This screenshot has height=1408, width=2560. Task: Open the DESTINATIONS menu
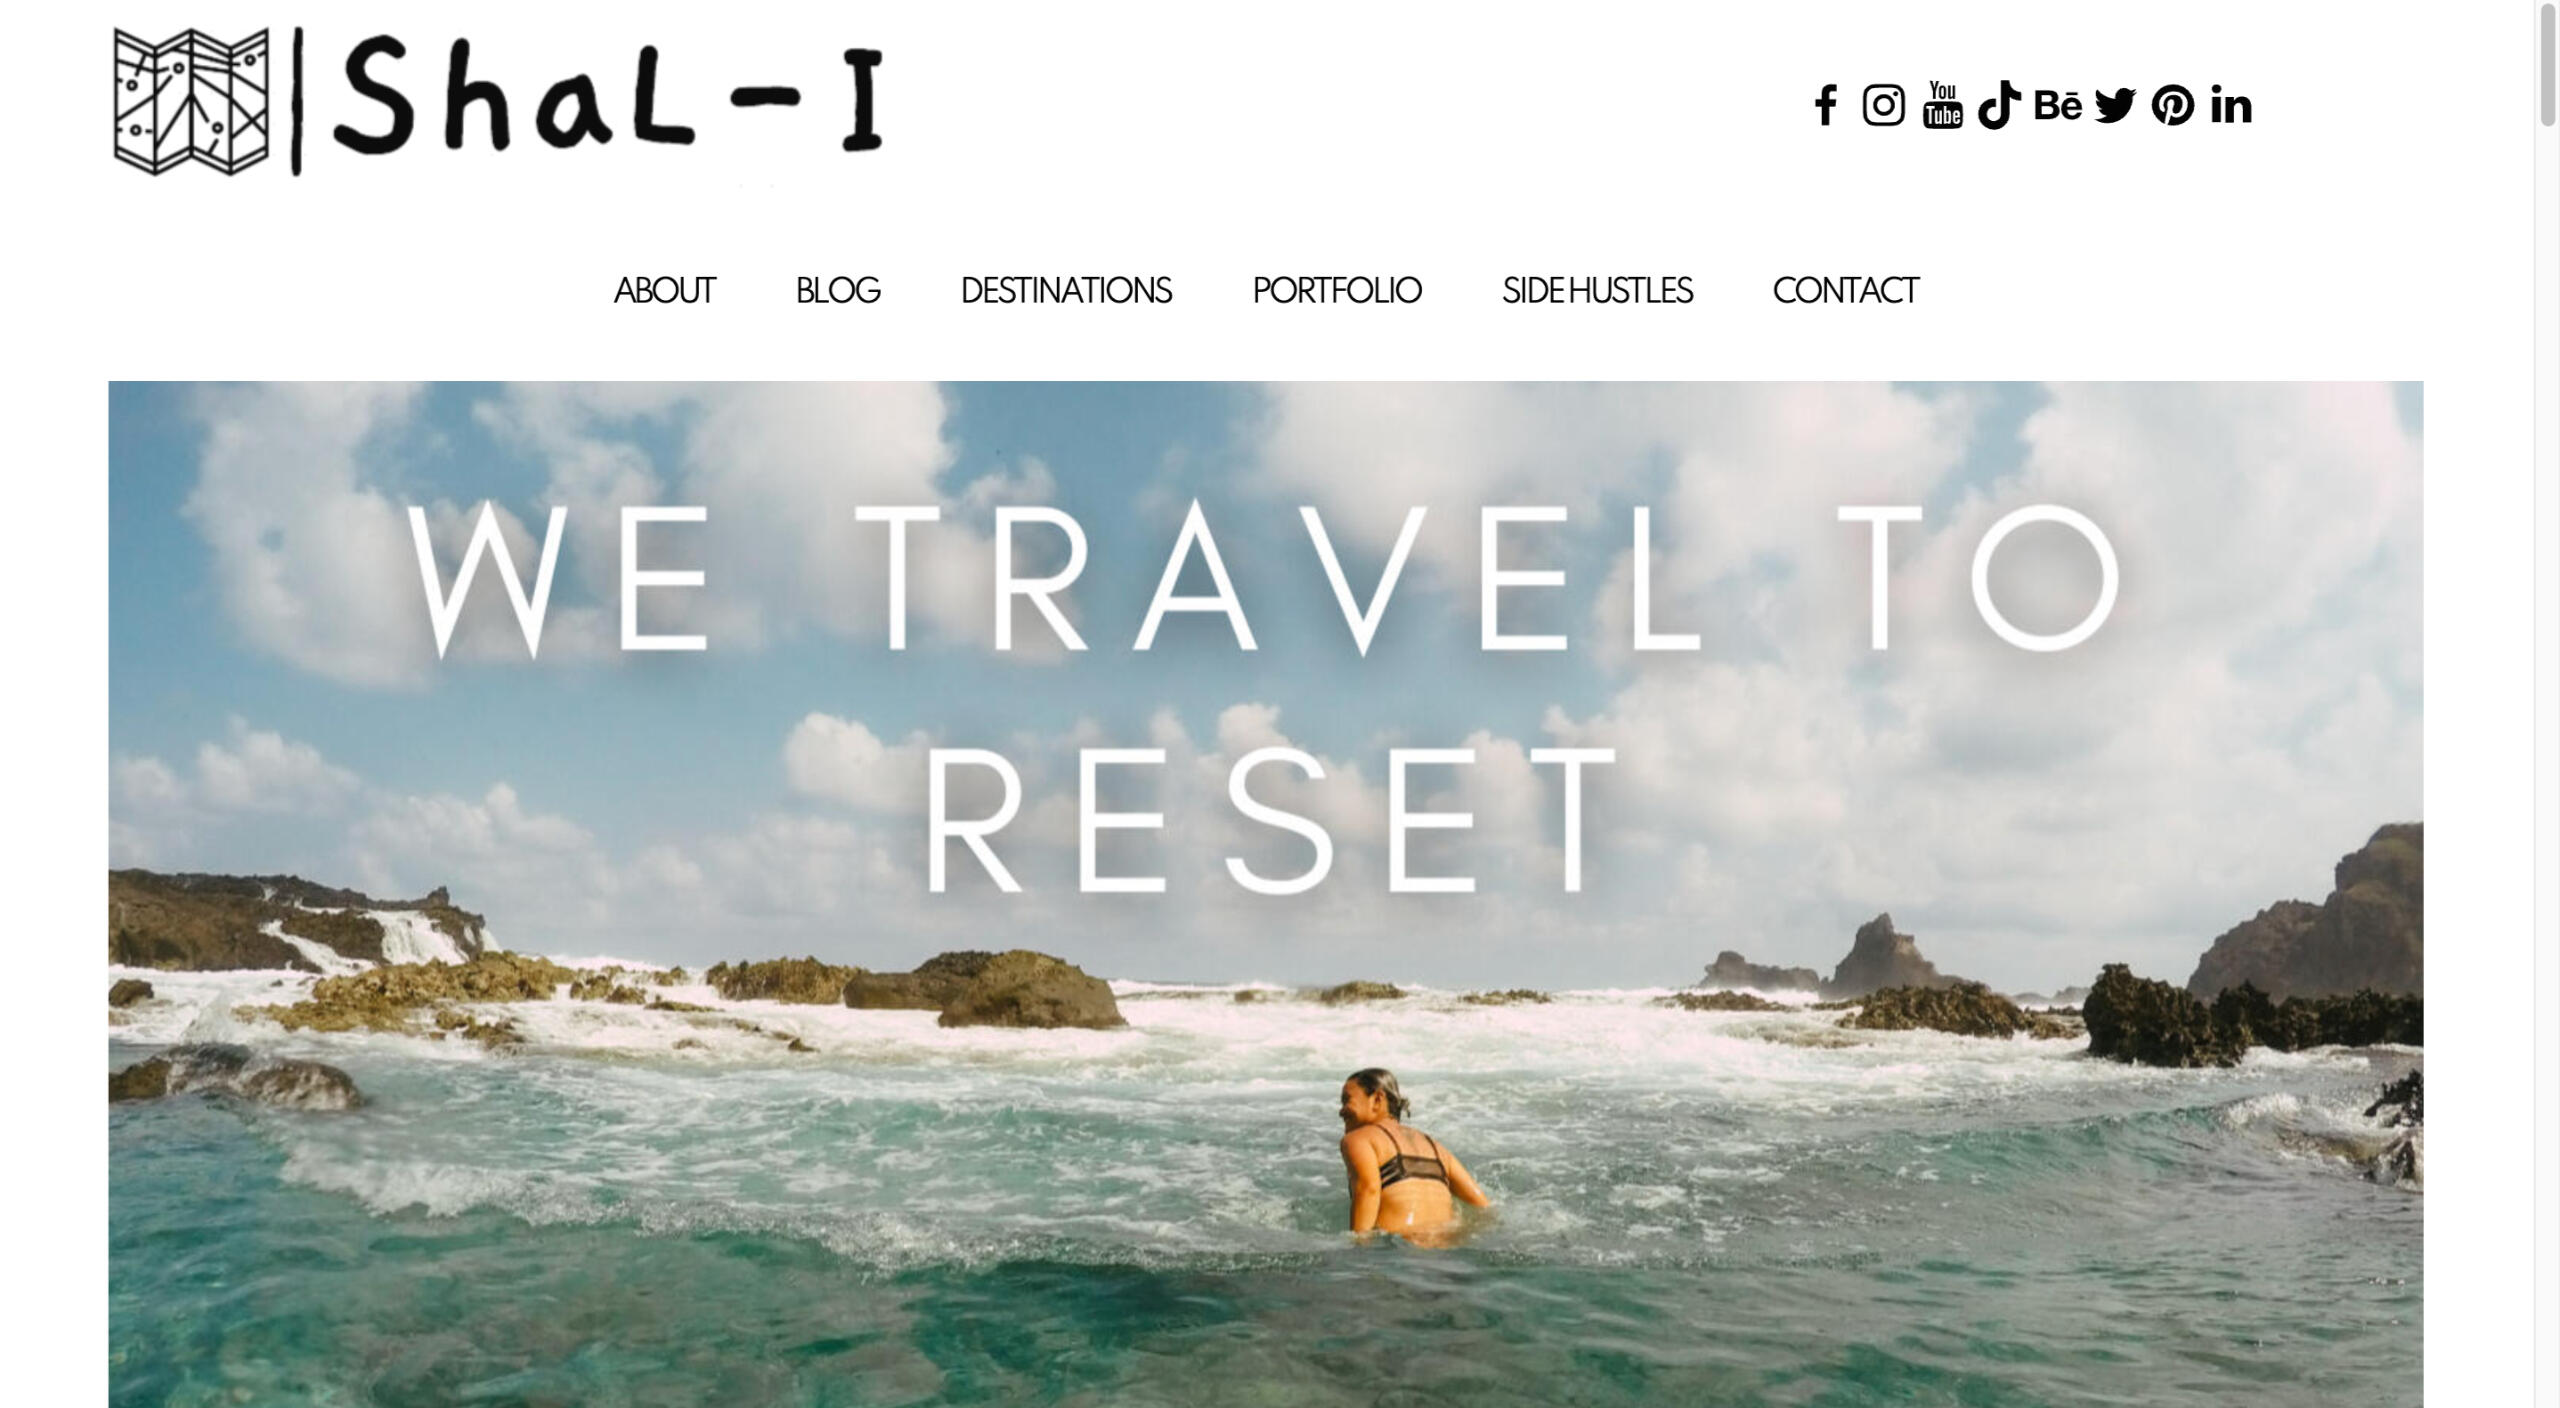(x=1066, y=291)
